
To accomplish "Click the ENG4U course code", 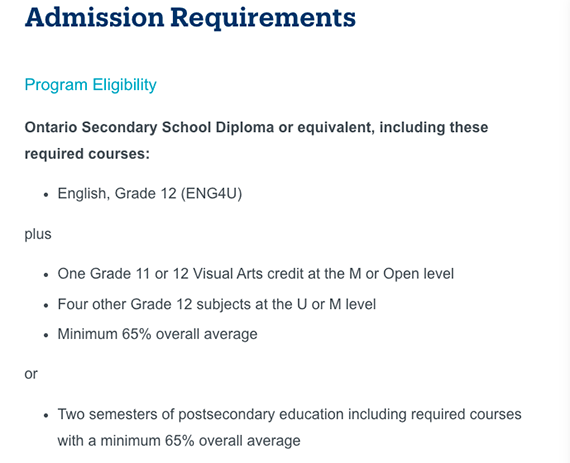I will click(211, 194).
